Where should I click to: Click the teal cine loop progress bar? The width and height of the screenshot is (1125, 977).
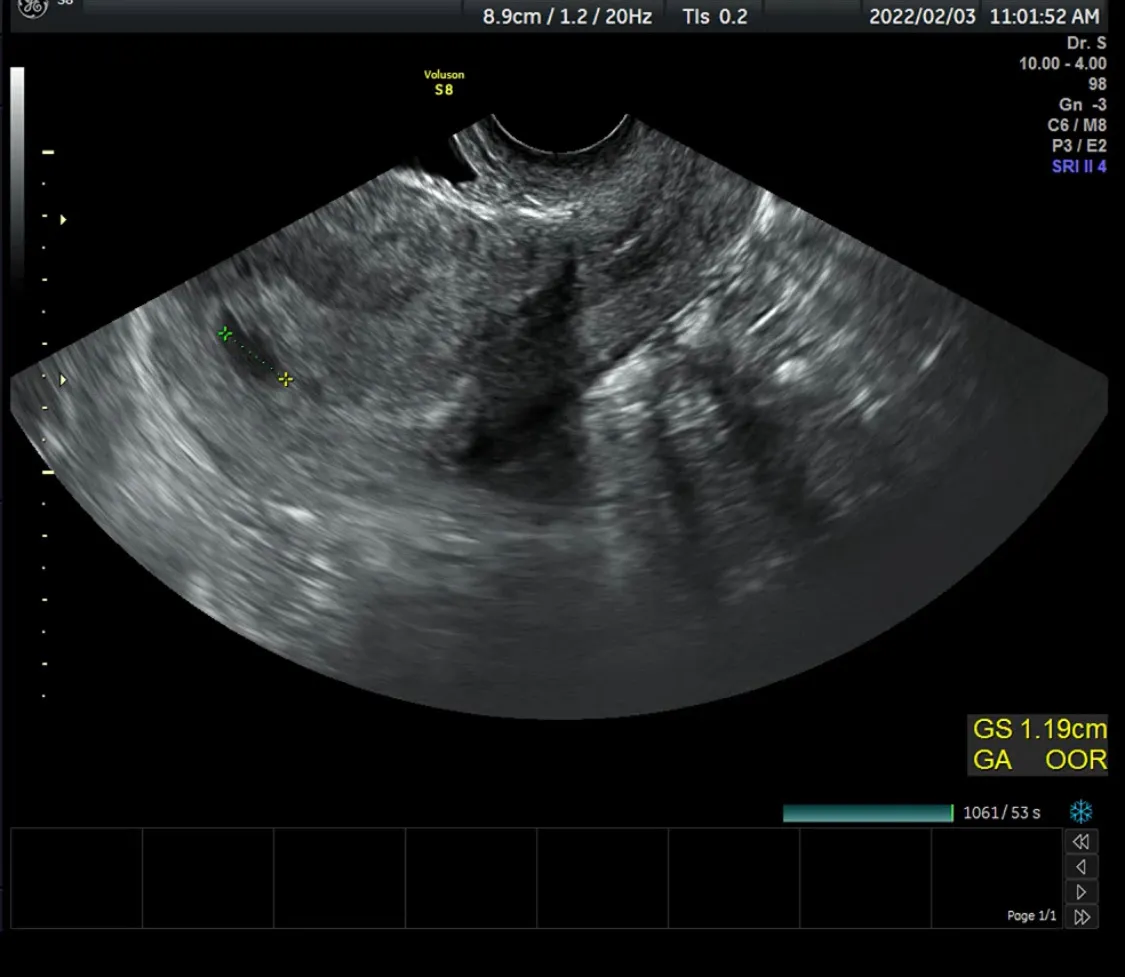[868, 813]
